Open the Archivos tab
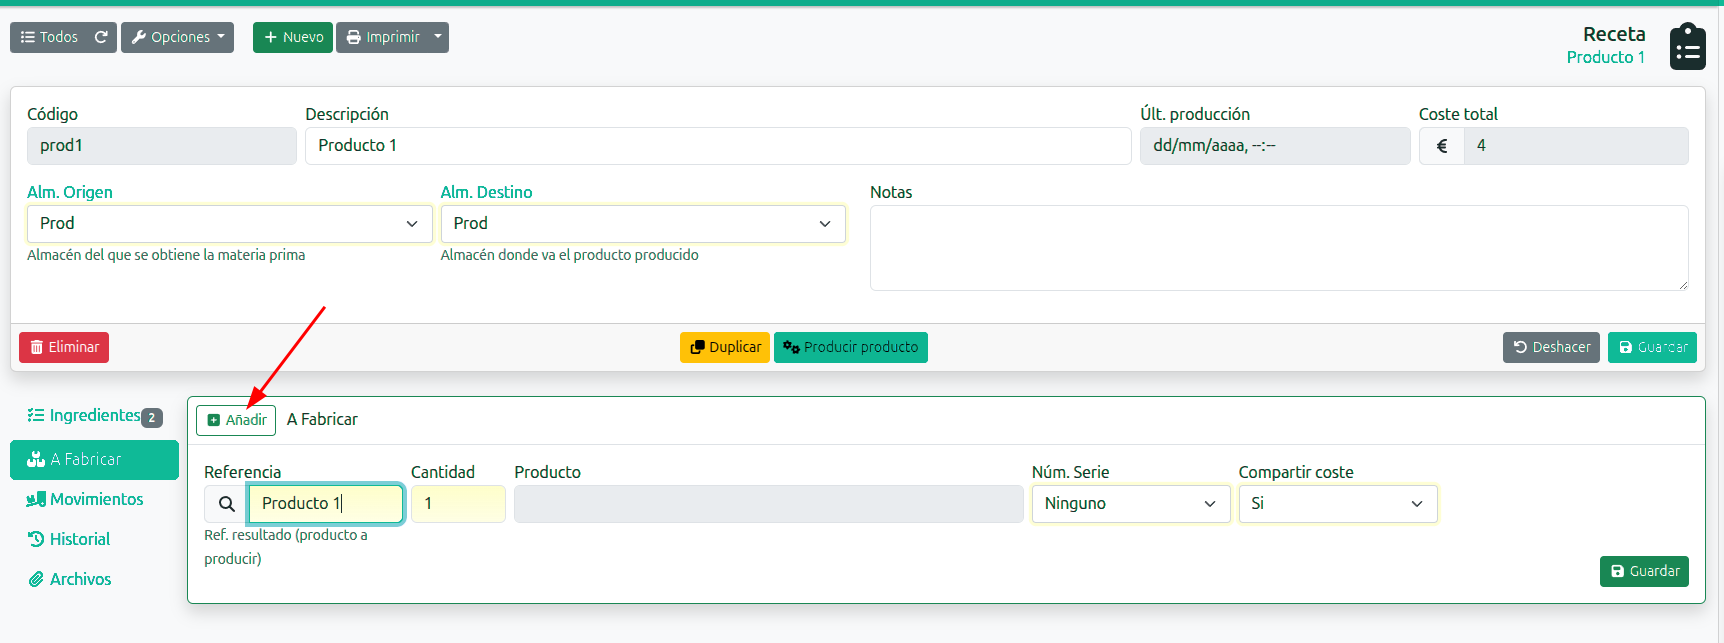 coord(94,579)
